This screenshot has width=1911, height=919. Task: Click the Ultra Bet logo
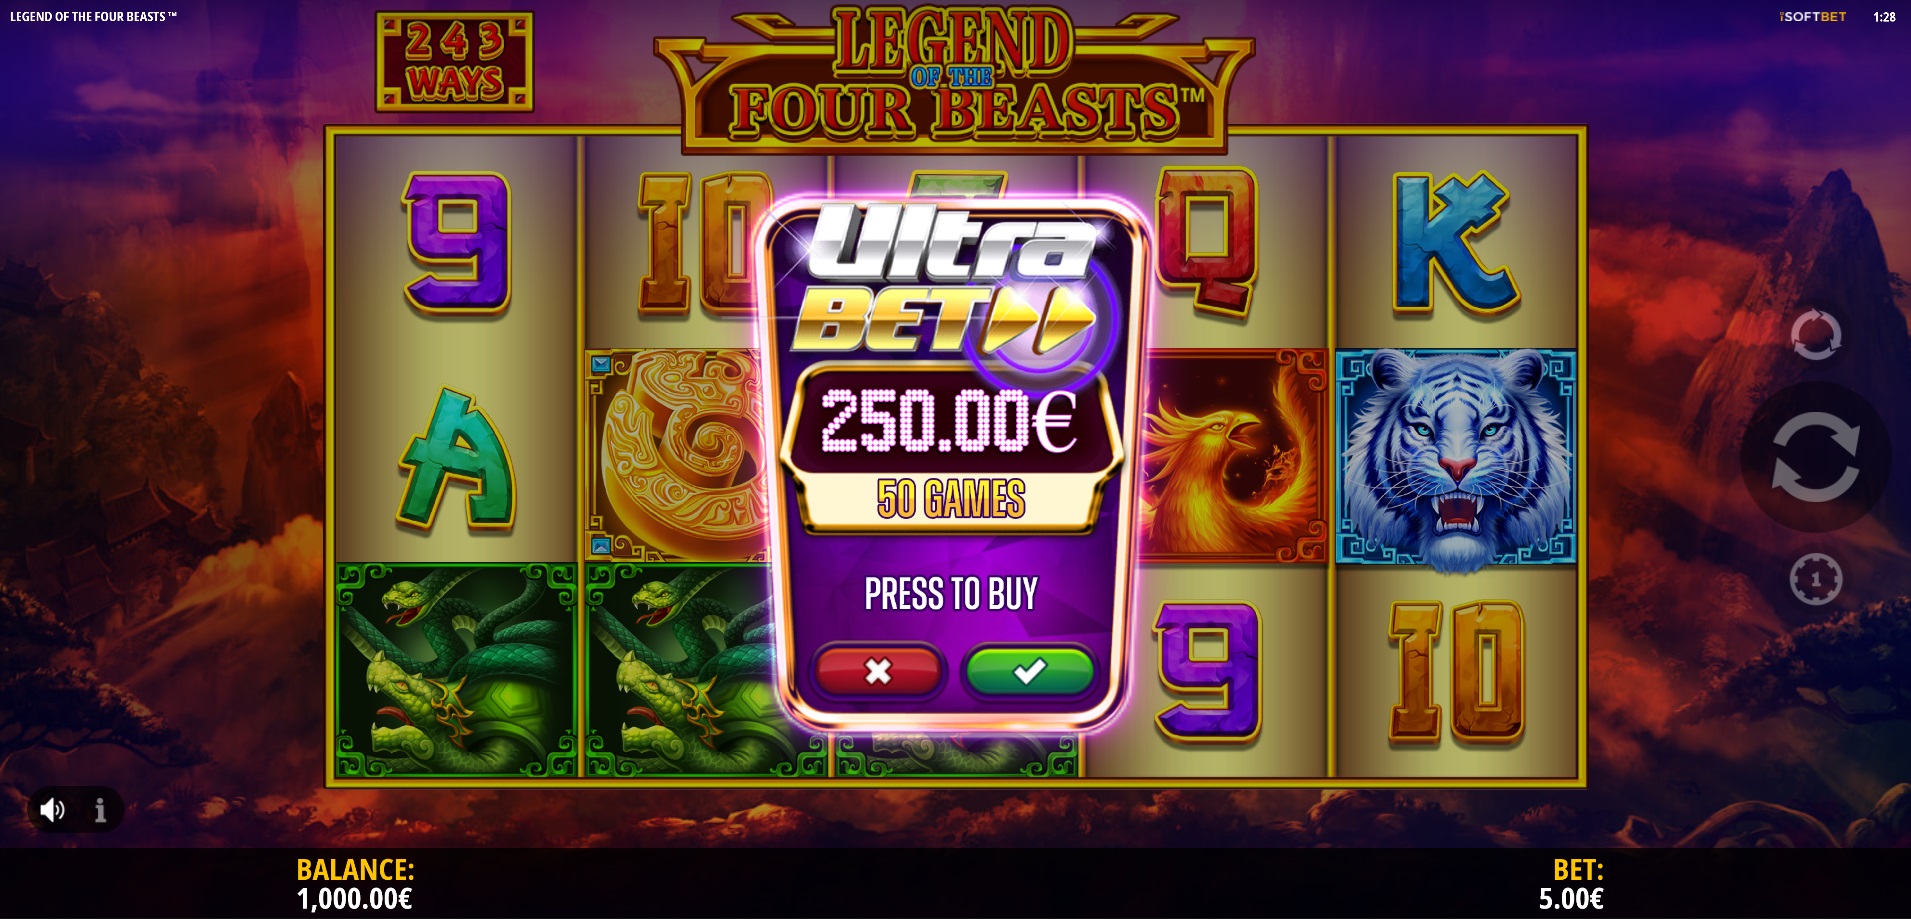[952, 282]
